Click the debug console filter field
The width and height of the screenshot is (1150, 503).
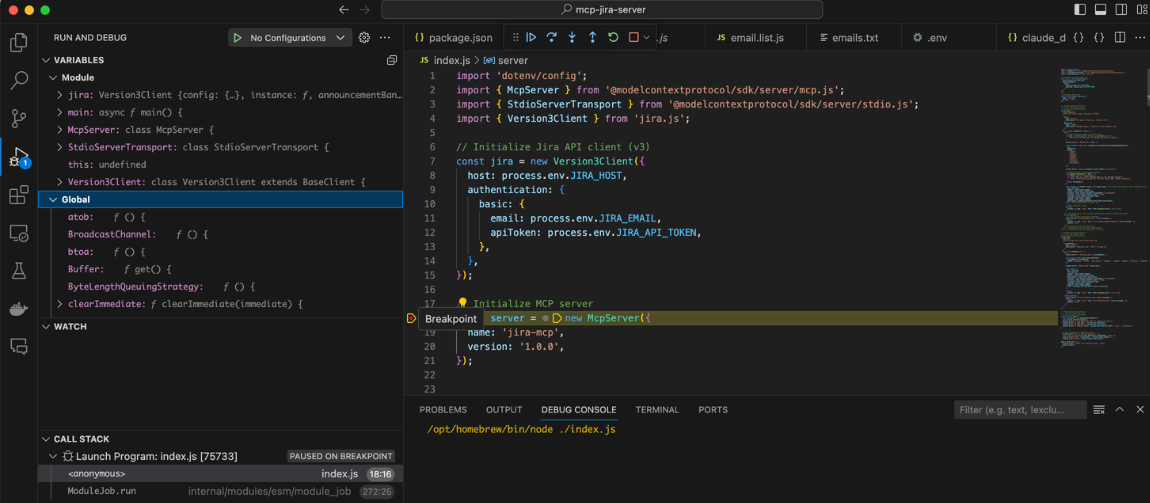[1019, 410]
